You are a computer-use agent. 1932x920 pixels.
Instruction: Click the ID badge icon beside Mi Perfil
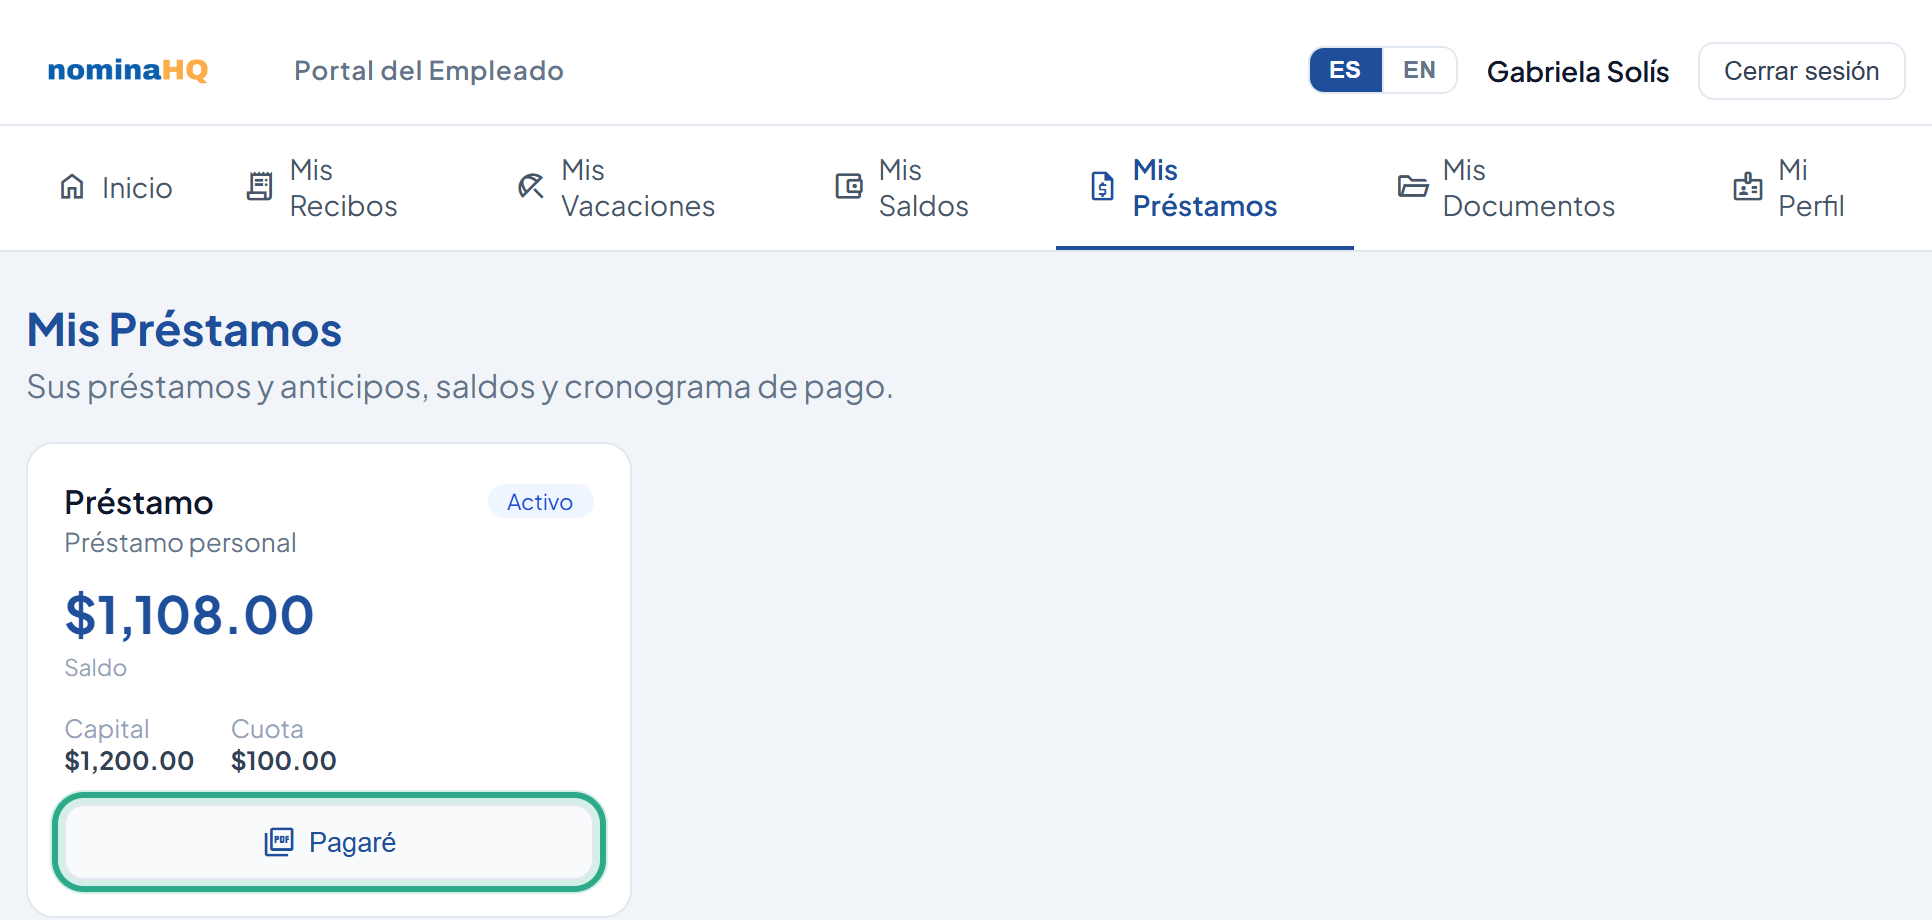[1748, 187]
